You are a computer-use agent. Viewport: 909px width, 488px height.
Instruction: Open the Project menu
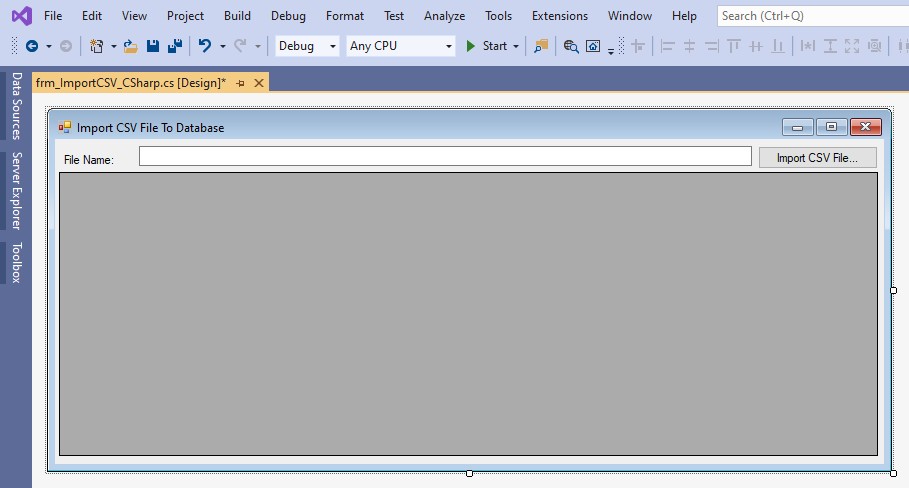(x=185, y=16)
